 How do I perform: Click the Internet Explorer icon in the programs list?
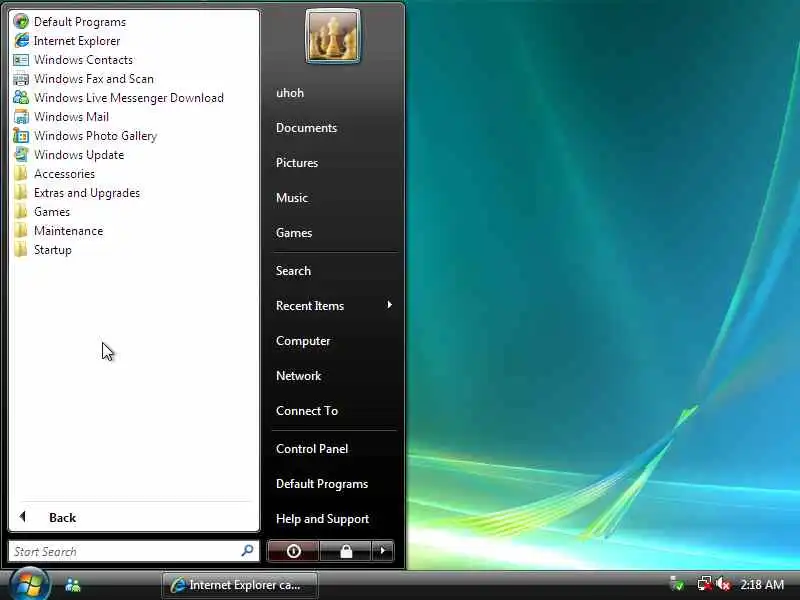21,40
